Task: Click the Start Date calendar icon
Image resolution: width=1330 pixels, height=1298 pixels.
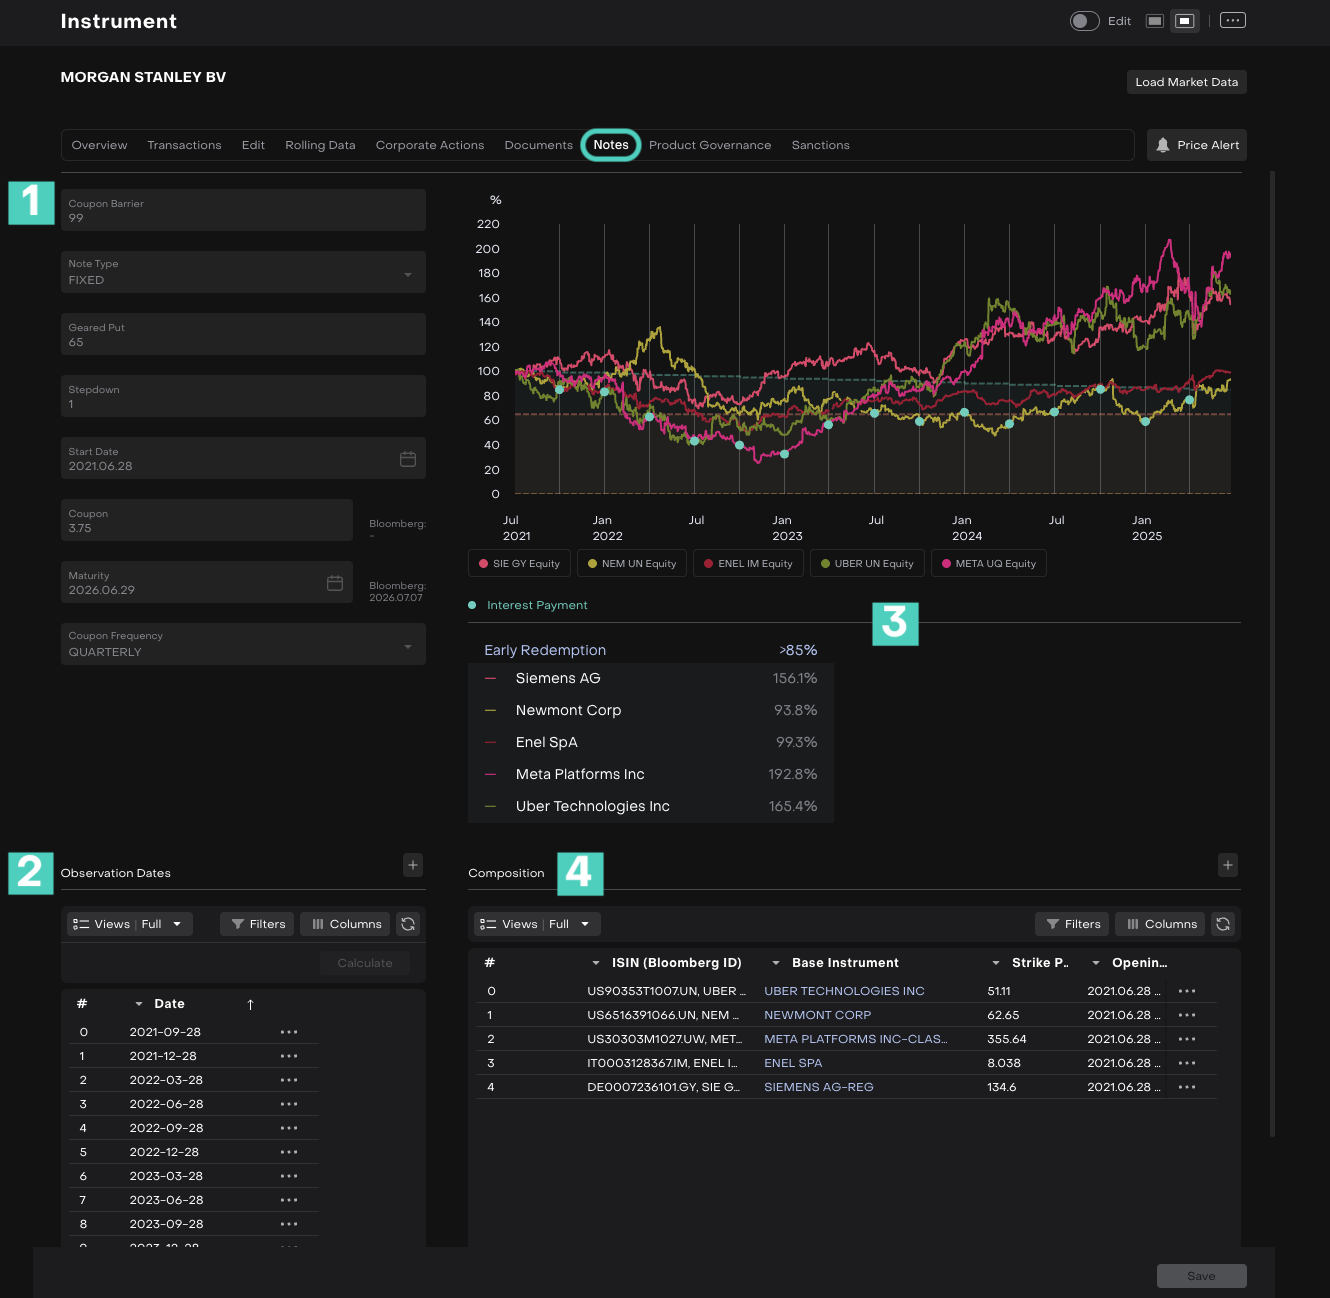Action: [408, 459]
